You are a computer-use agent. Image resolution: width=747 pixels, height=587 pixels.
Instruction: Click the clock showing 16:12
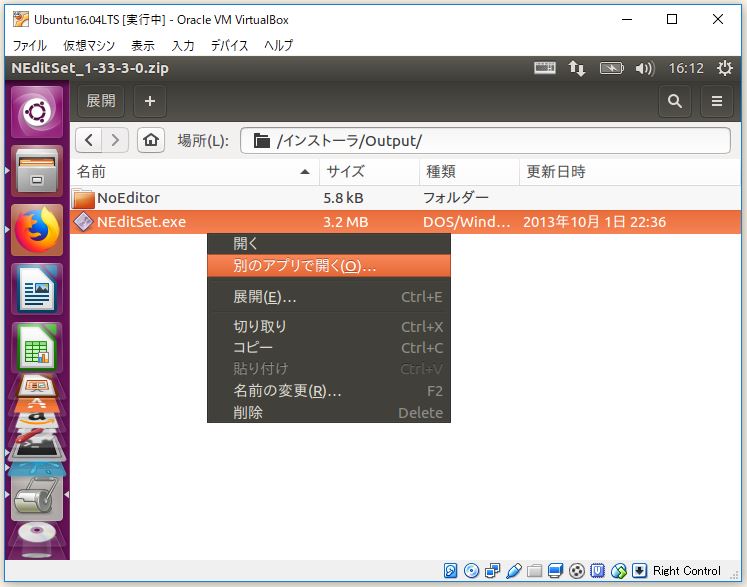click(x=686, y=69)
